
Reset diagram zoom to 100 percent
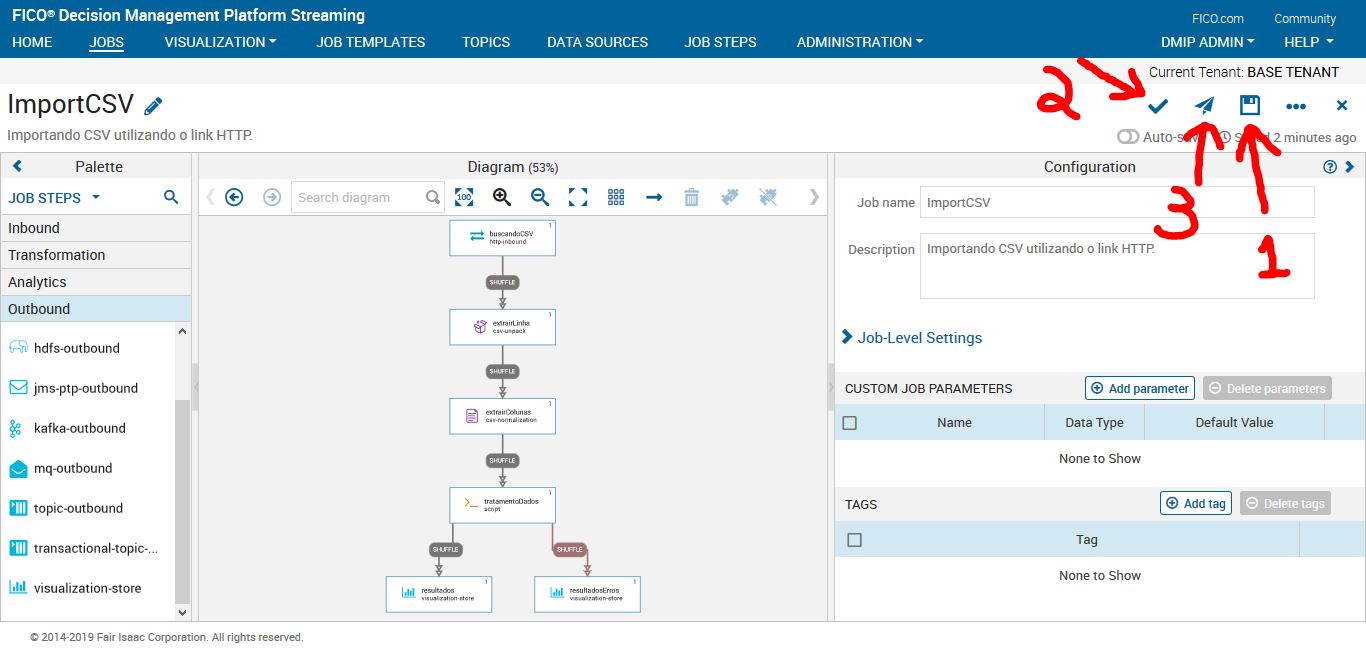pyautogui.click(x=464, y=197)
